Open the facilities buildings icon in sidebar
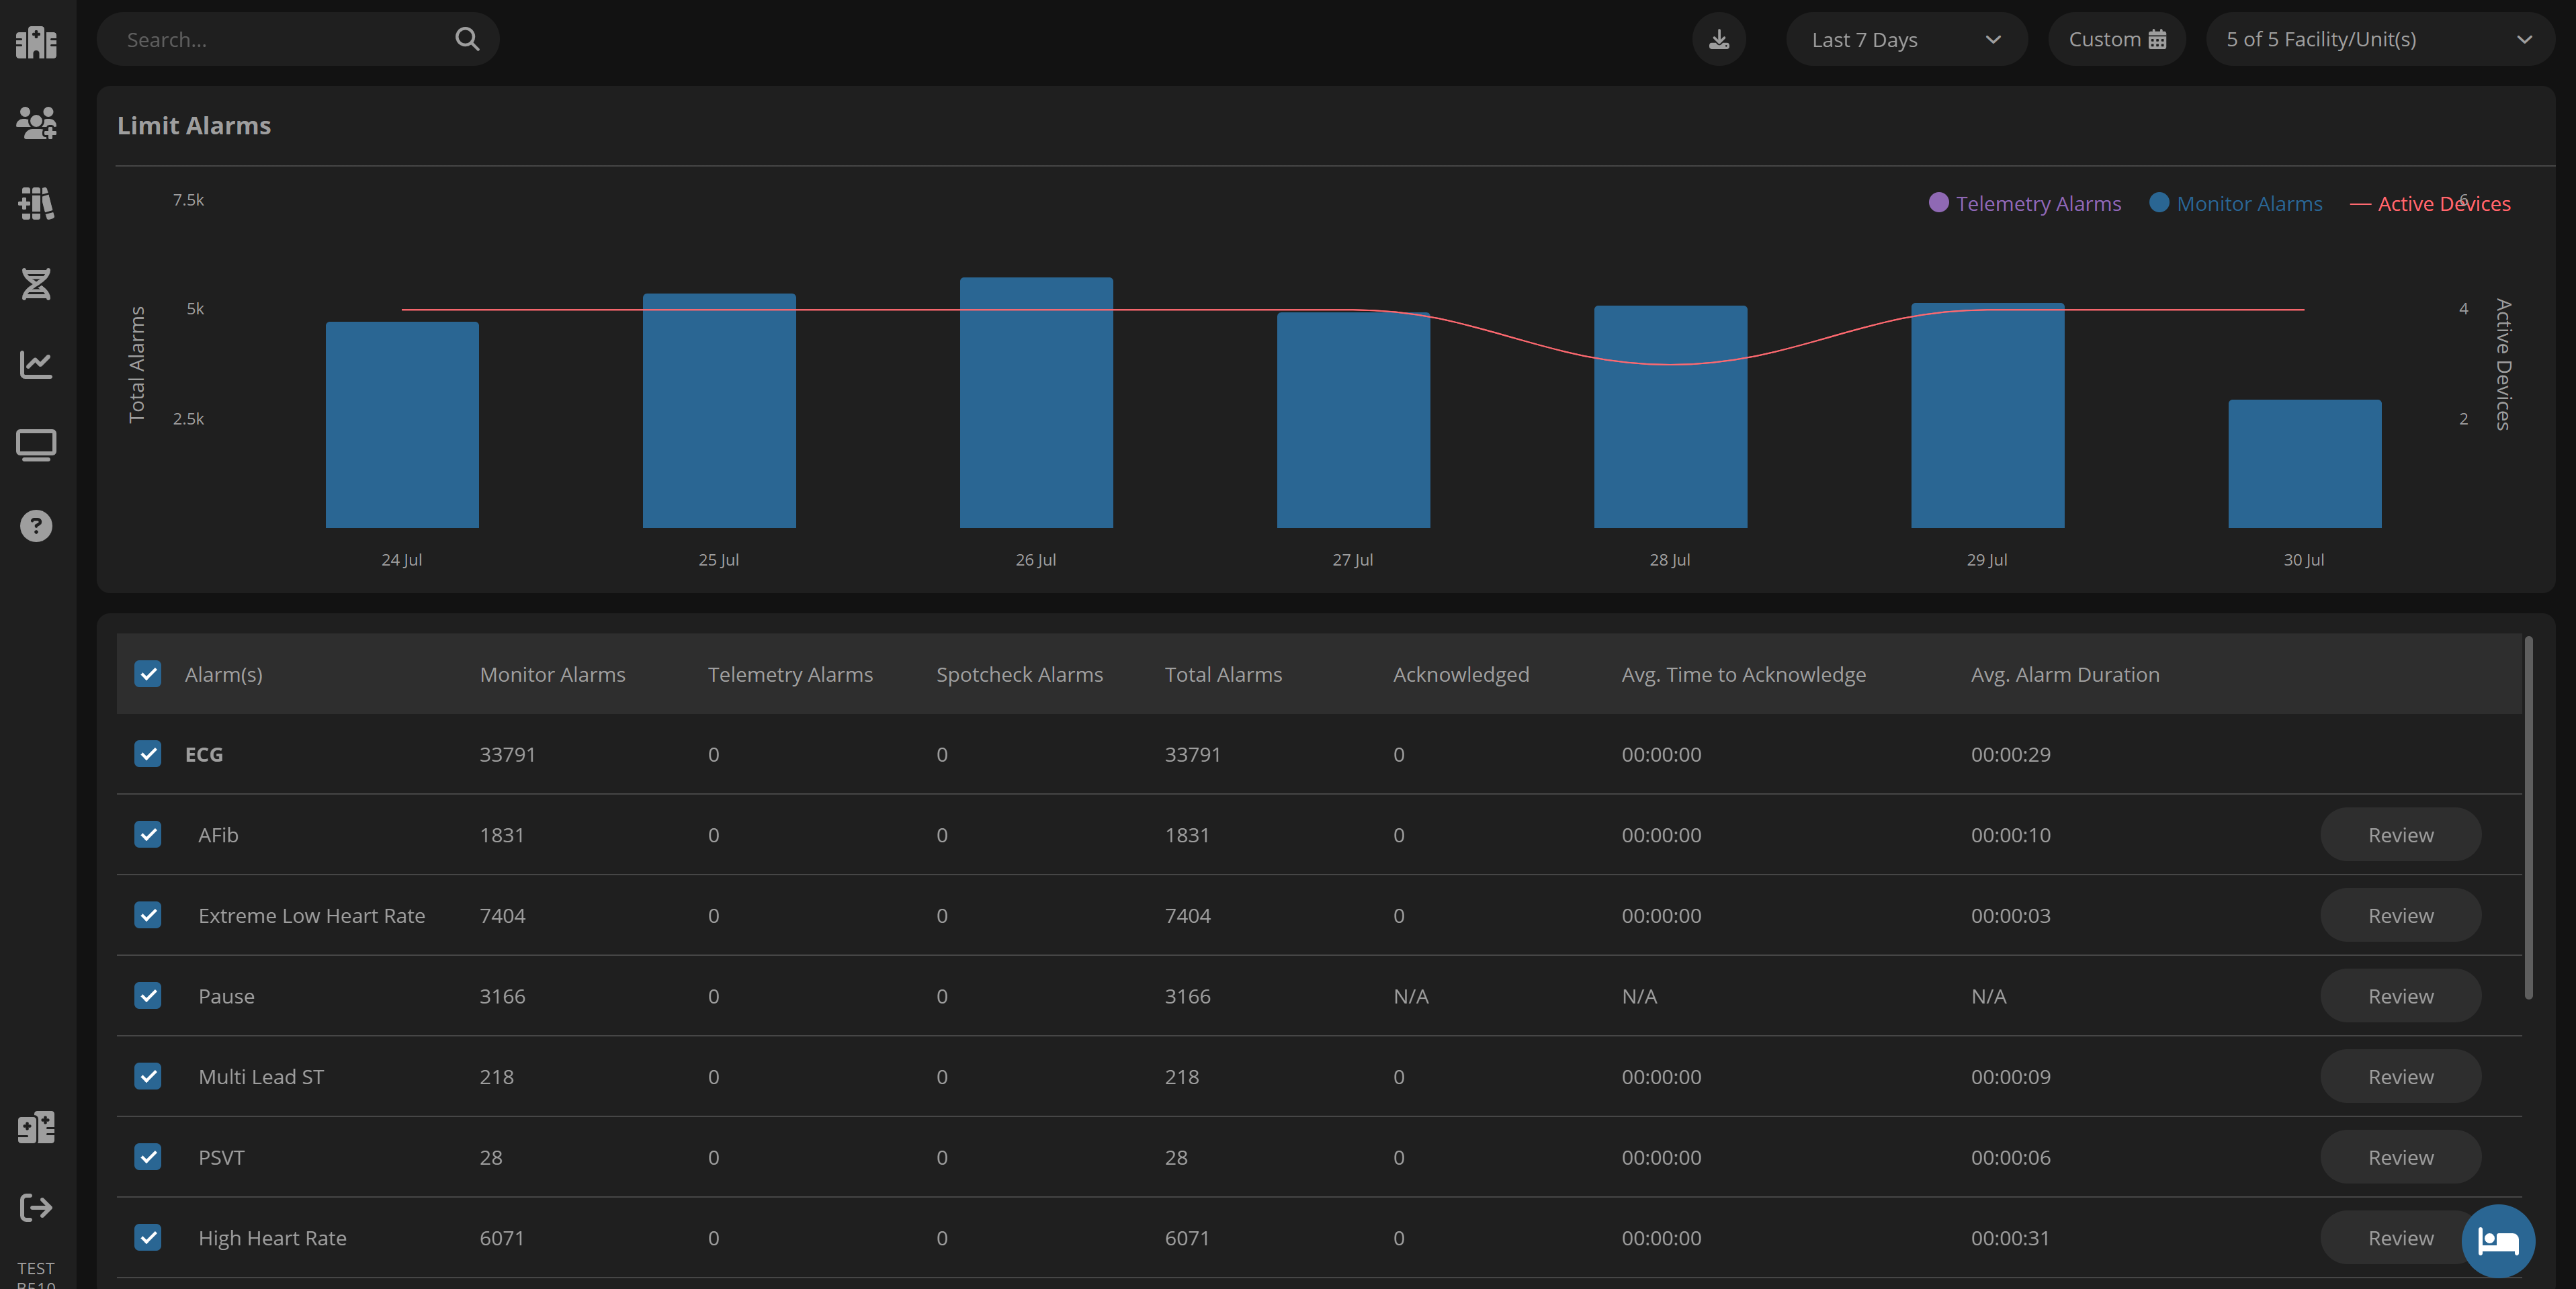Viewport: 2576px width, 1289px height. 36,42
